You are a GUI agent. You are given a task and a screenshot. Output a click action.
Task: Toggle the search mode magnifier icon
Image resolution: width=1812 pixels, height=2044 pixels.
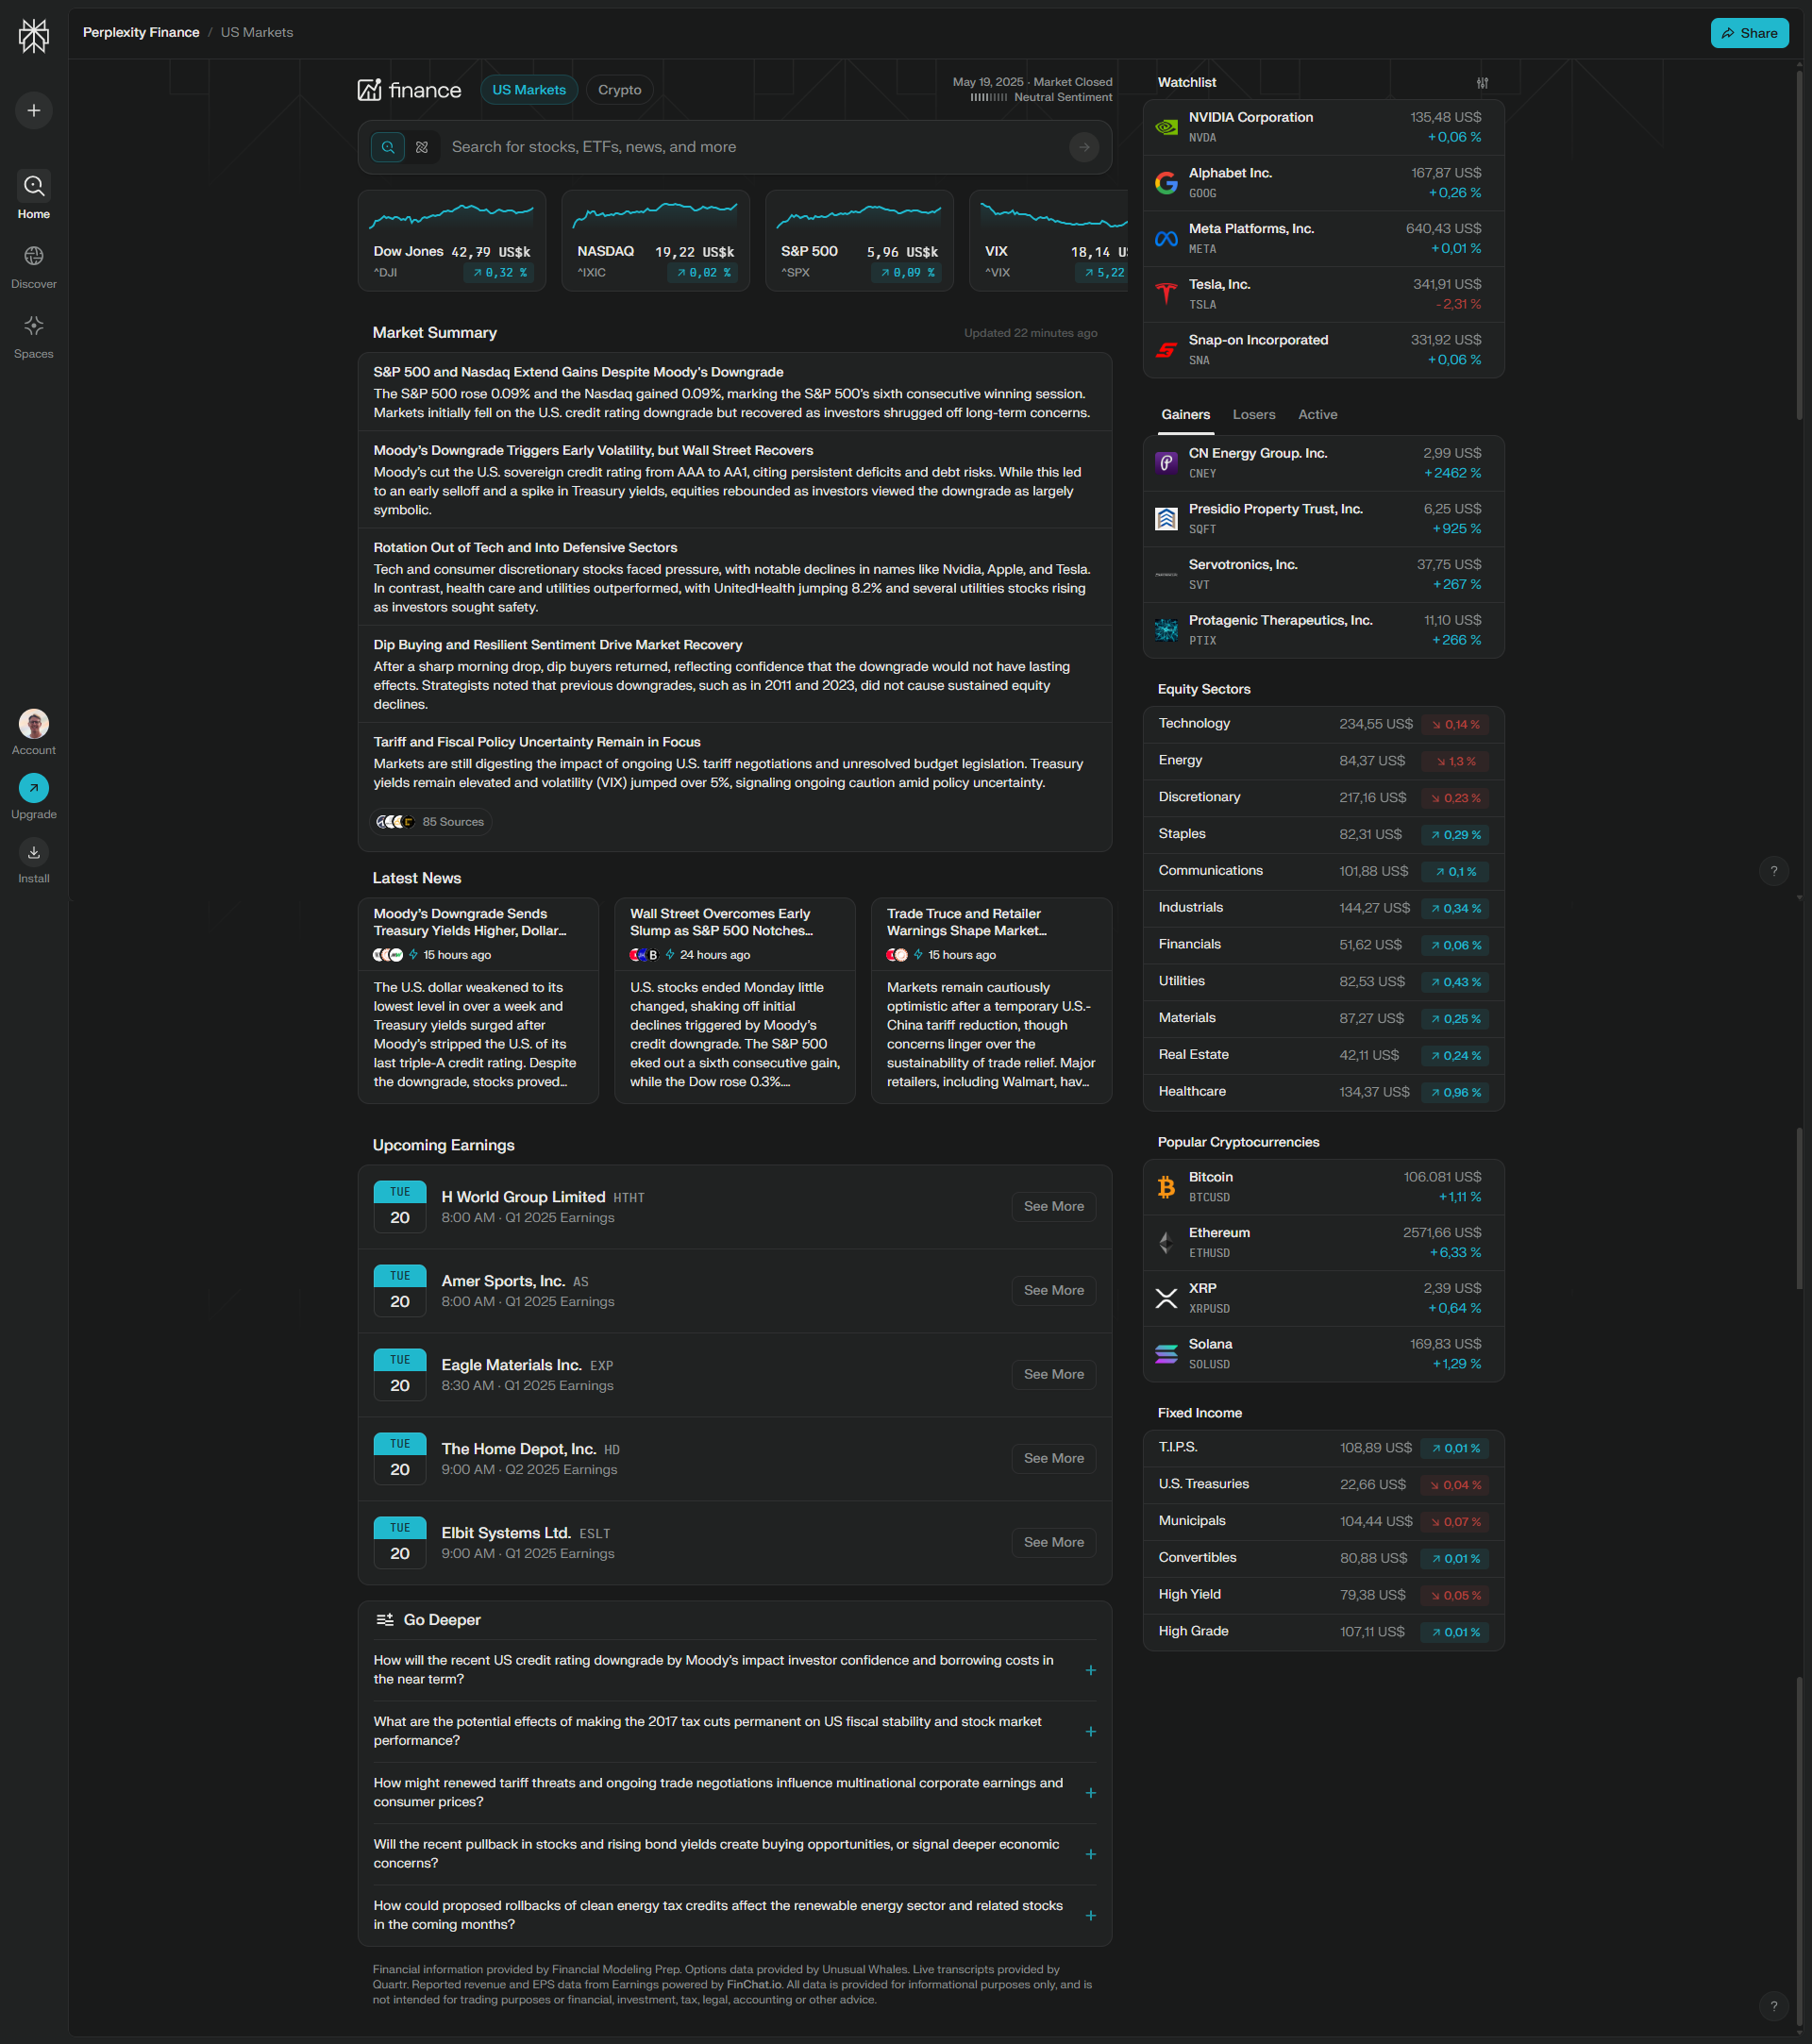388,147
